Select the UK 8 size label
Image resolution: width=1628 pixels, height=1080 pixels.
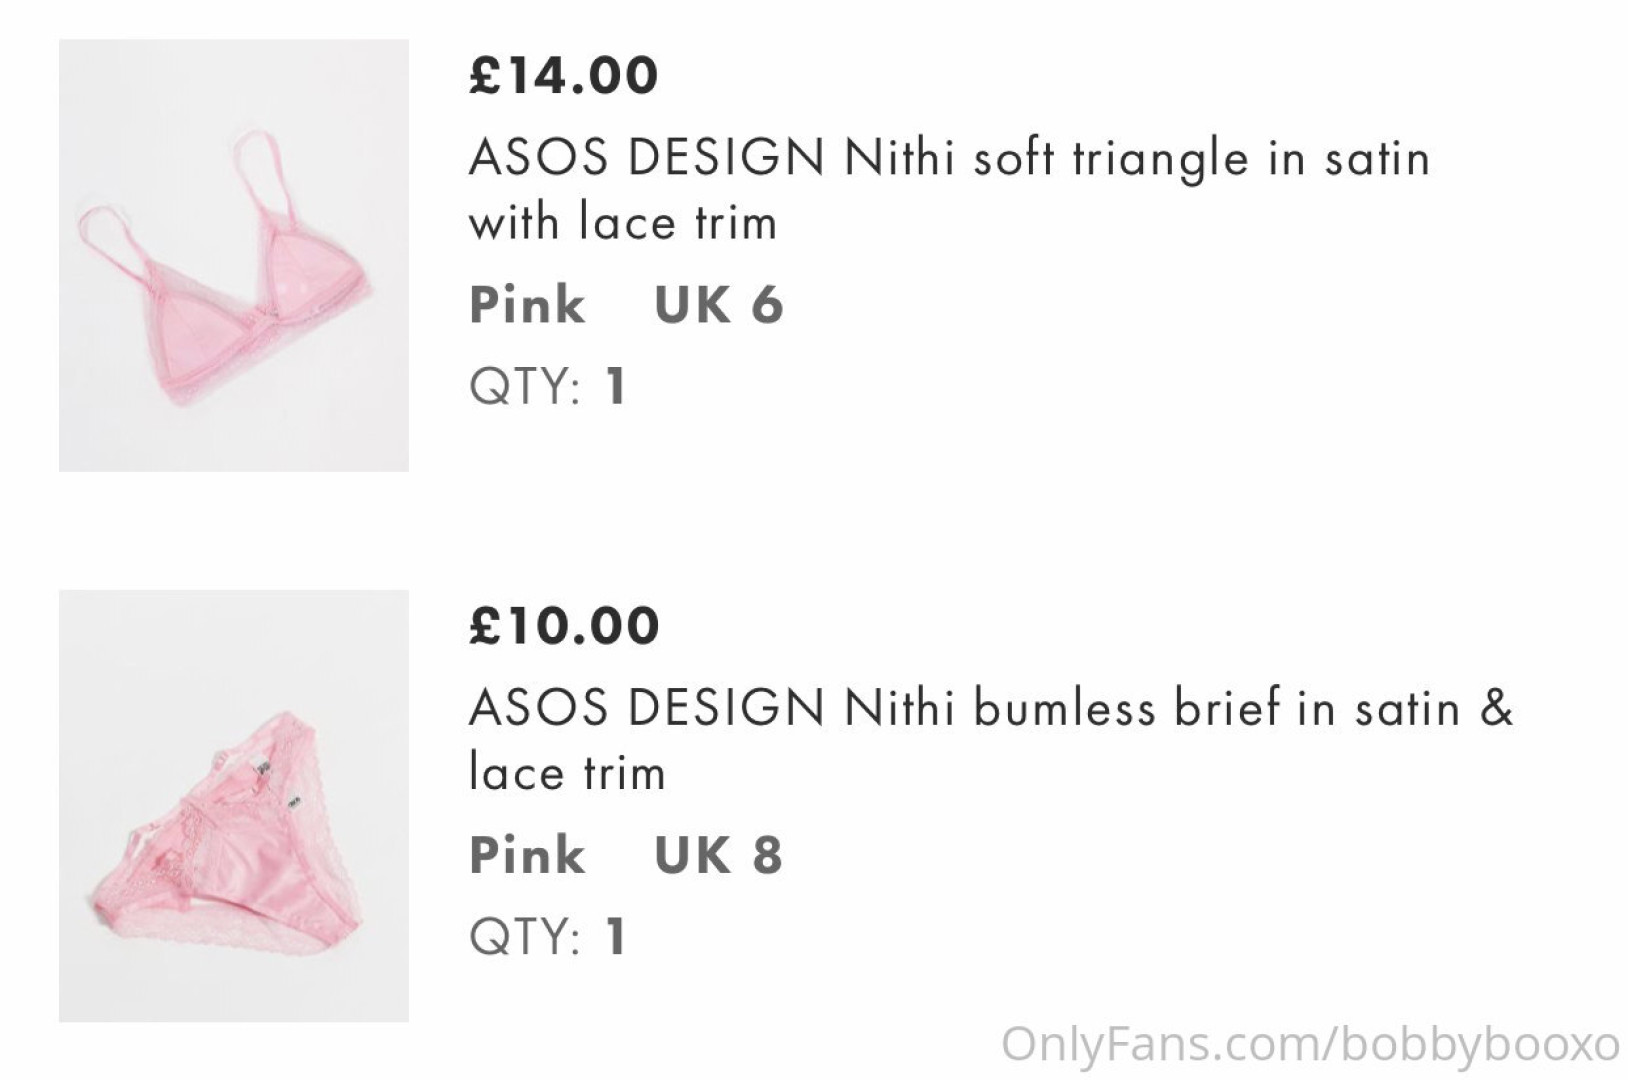click(718, 855)
